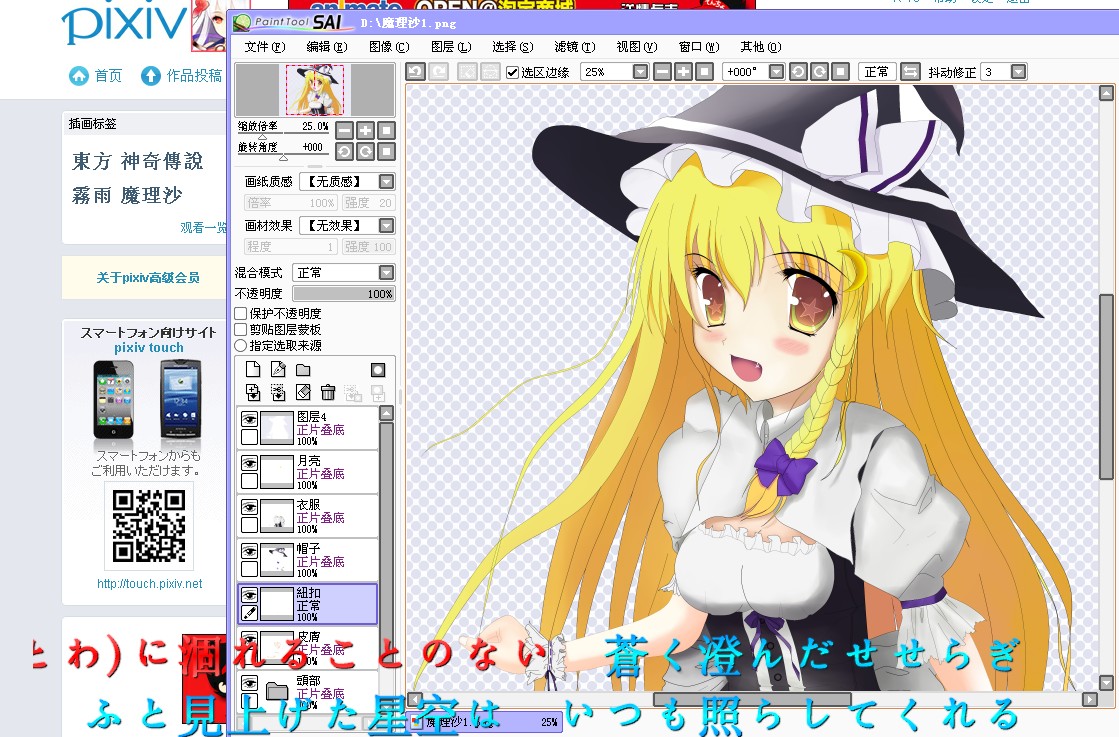Click the Redo button in SAI toolbar
1119x737 pixels.
click(x=438, y=71)
